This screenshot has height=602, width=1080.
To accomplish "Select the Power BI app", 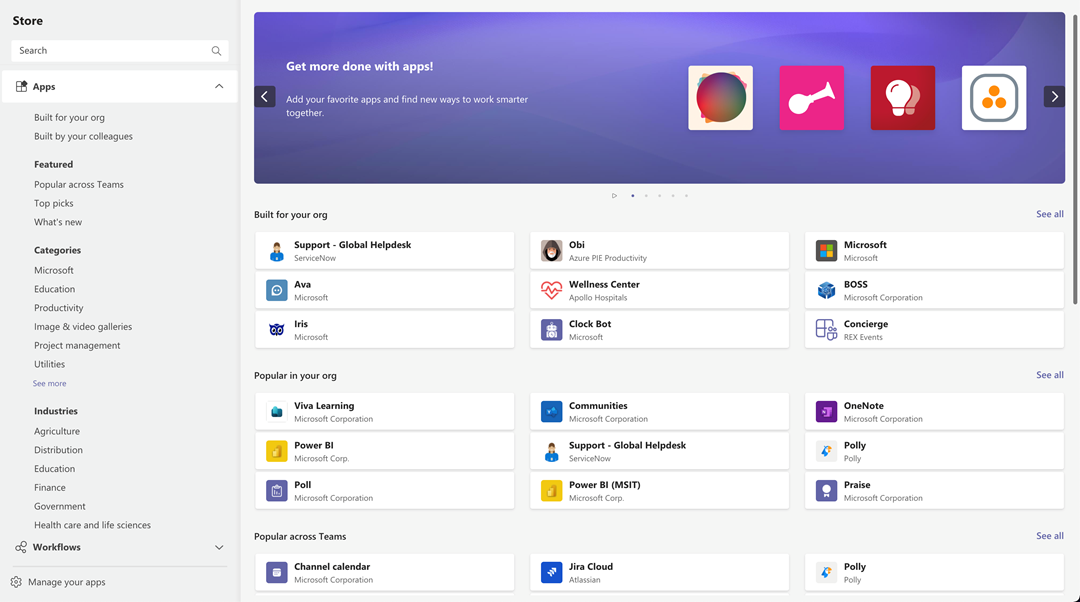I will click(384, 450).
